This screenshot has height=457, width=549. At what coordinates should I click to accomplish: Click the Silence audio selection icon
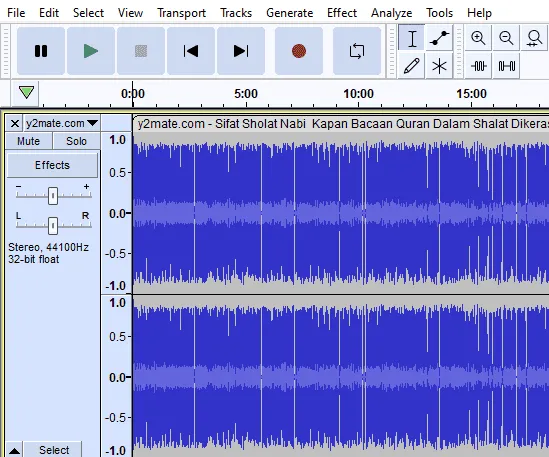coord(506,66)
